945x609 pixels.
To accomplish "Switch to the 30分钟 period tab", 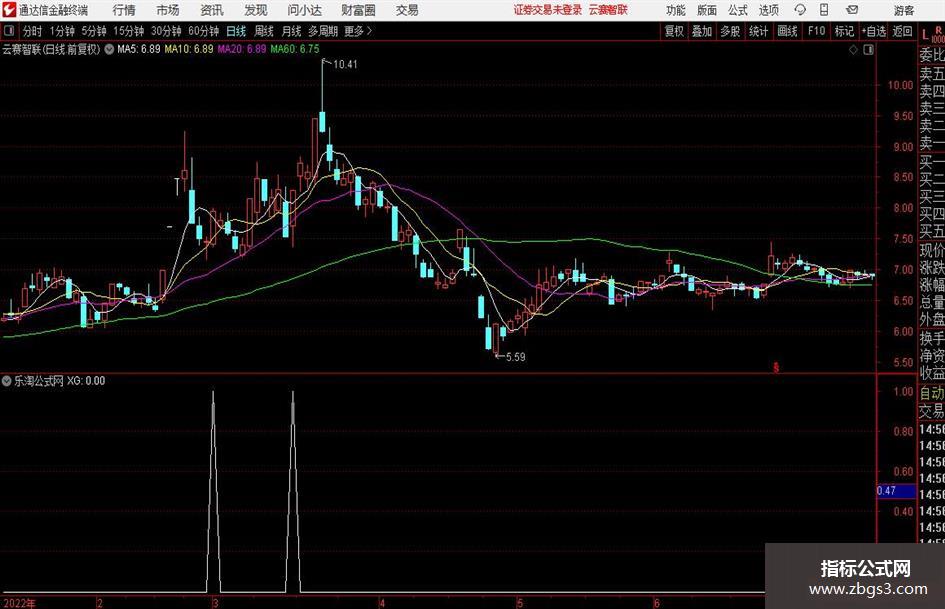I will pyautogui.click(x=166, y=31).
